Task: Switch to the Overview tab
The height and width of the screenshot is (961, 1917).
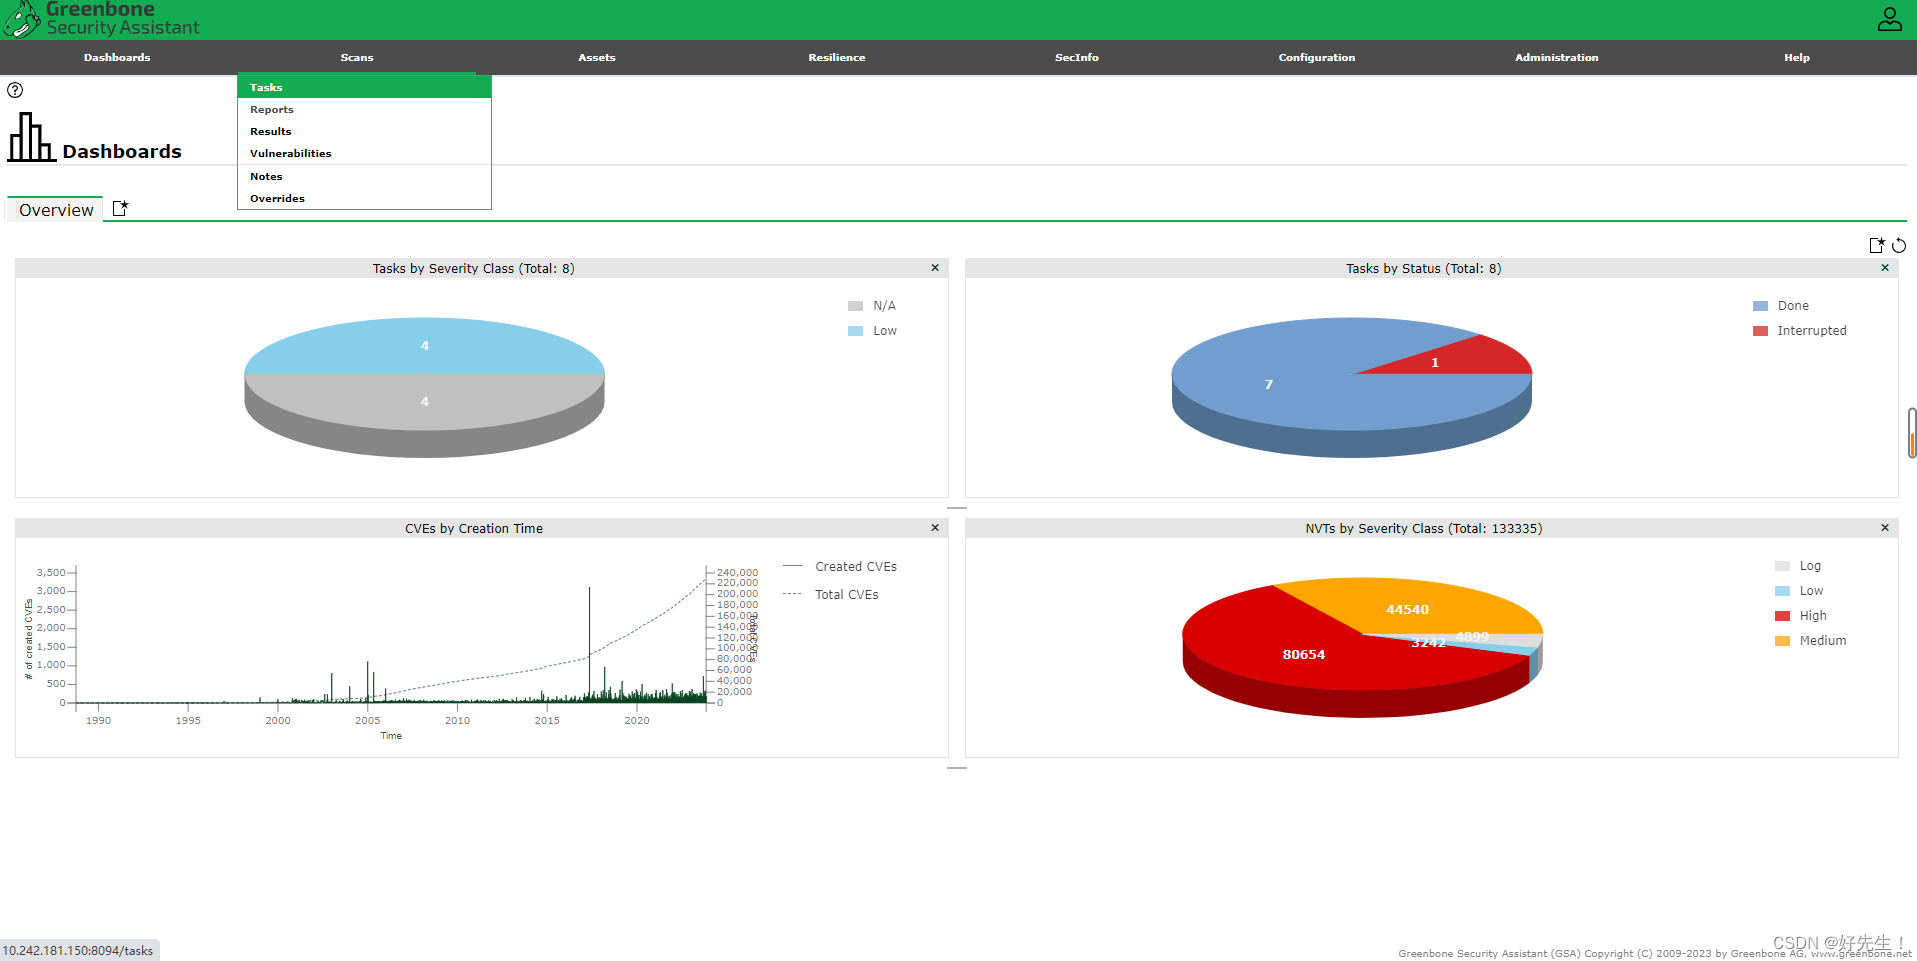Action: pos(56,210)
